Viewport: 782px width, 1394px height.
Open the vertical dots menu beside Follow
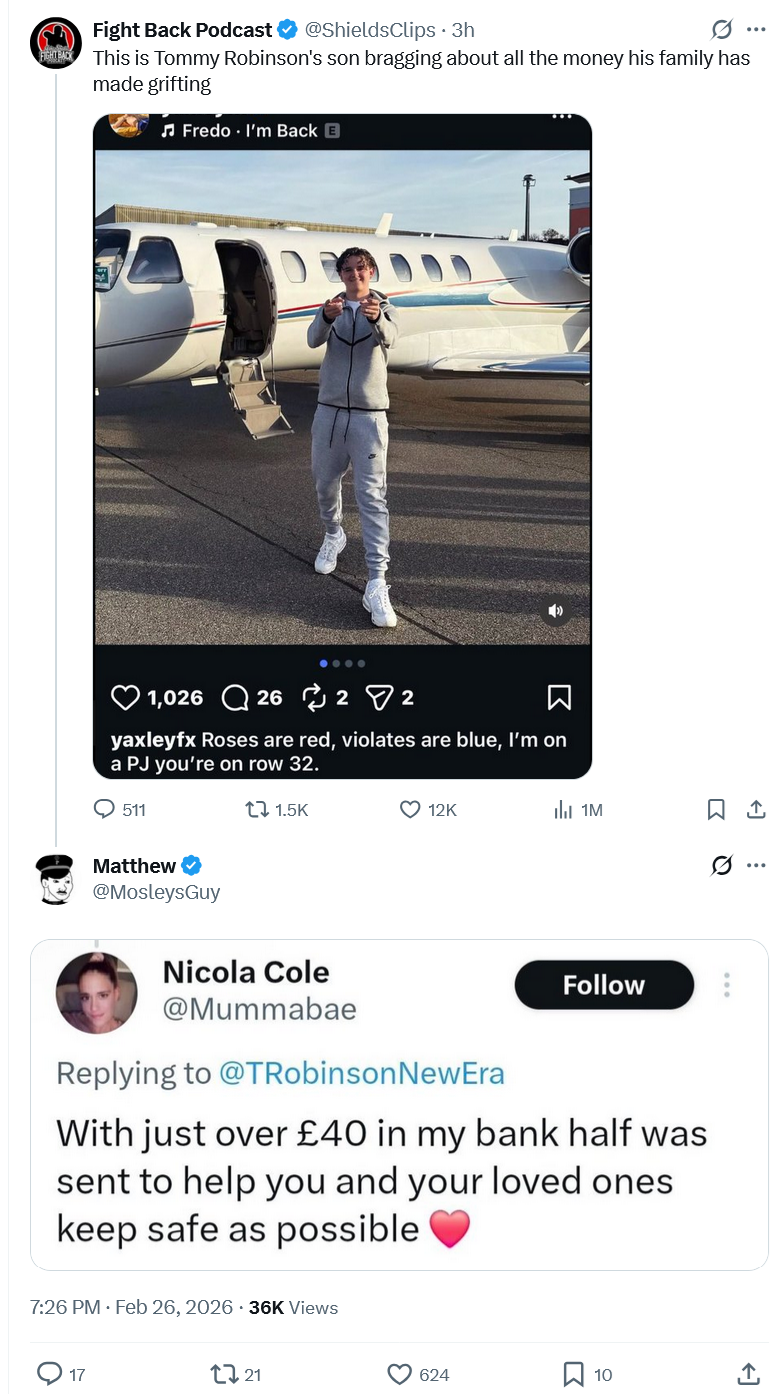pyautogui.click(x=727, y=985)
